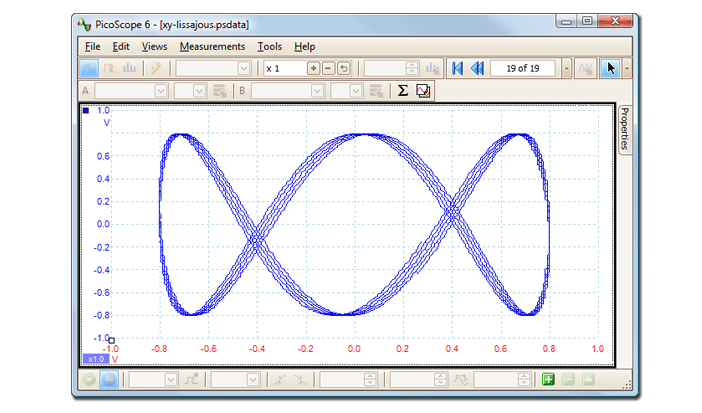Select falling edge trigger icon
Viewport: 702px width, 413px height.
point(300,380)
